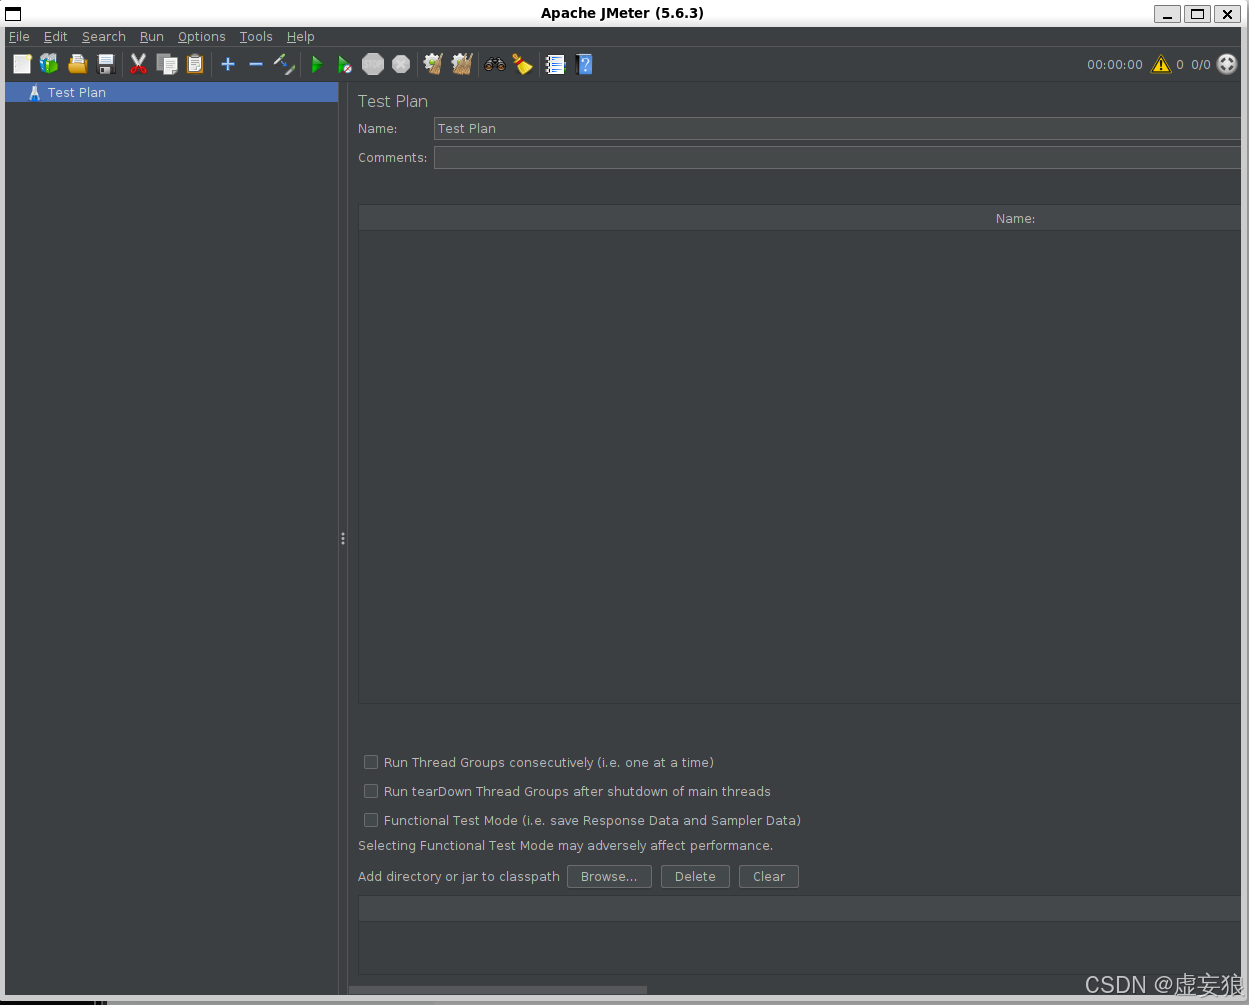Click the Reset Search icon
The width and height of the screenshot is (1249, 1005).
point(522,64)
